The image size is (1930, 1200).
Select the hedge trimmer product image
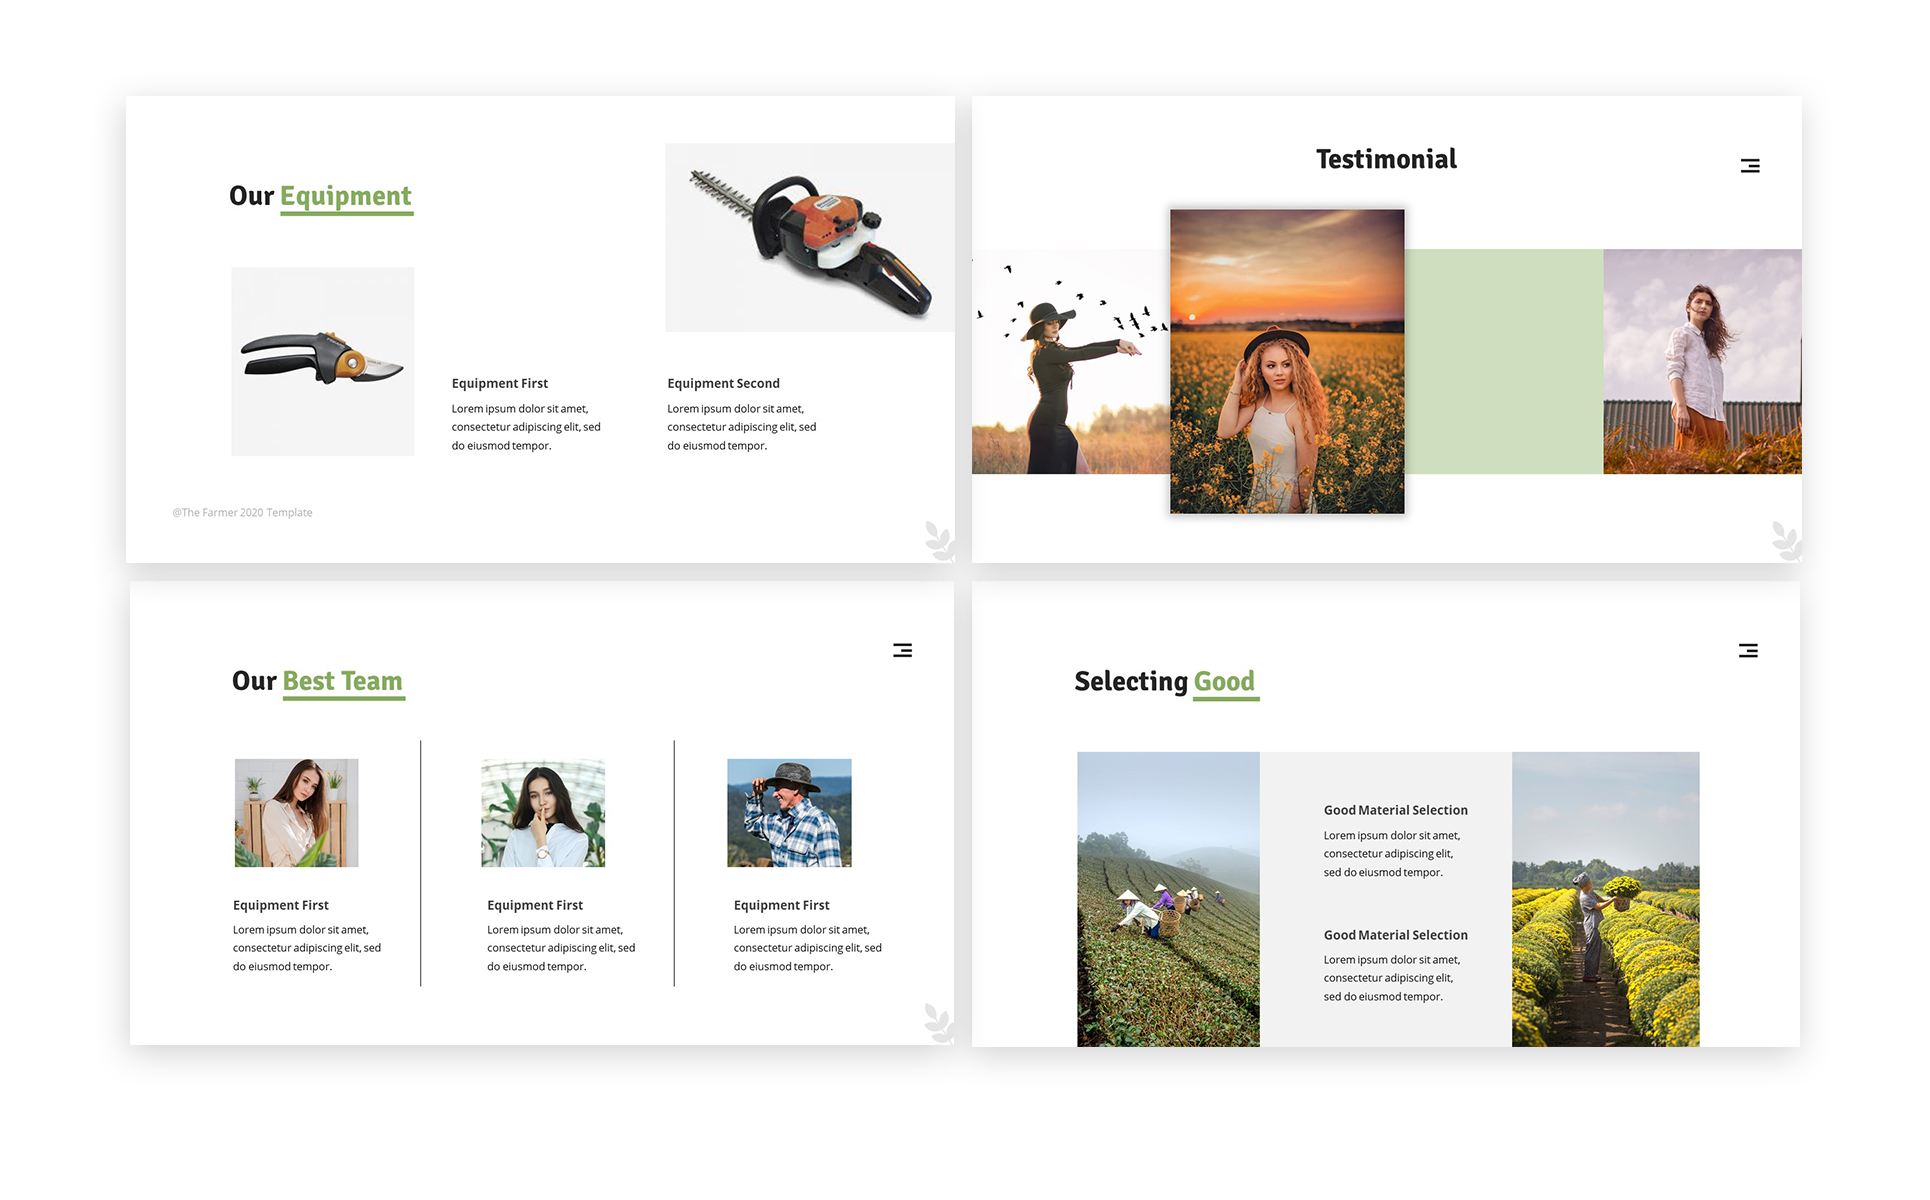810,237
